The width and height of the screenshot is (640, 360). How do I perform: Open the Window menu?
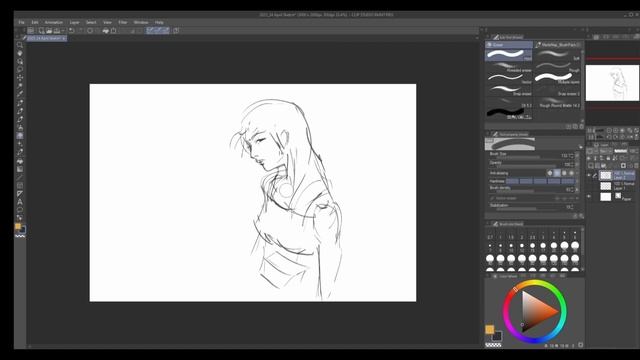(141, 22)
